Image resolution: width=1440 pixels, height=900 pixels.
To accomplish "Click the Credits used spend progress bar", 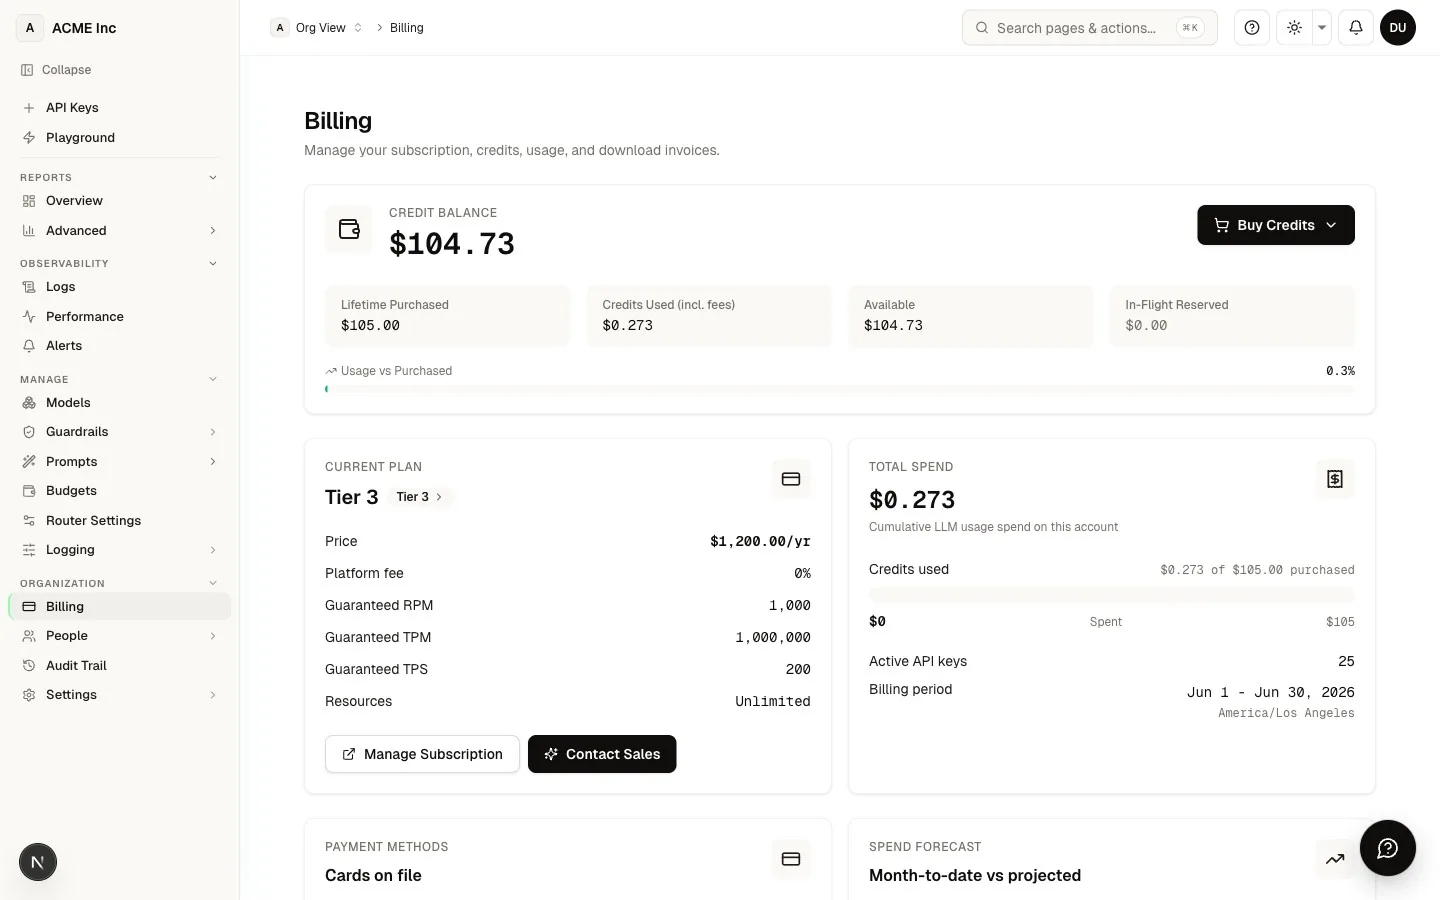I will coord(1112,595).
